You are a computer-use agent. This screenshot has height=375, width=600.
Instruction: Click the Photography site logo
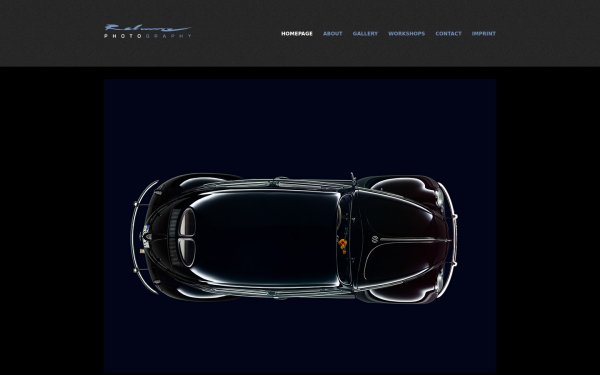coord(148,31)
